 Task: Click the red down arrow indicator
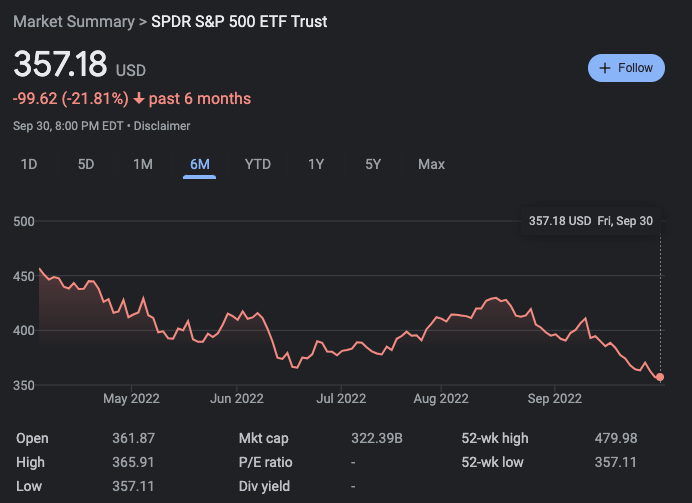(x=138, y=98)
